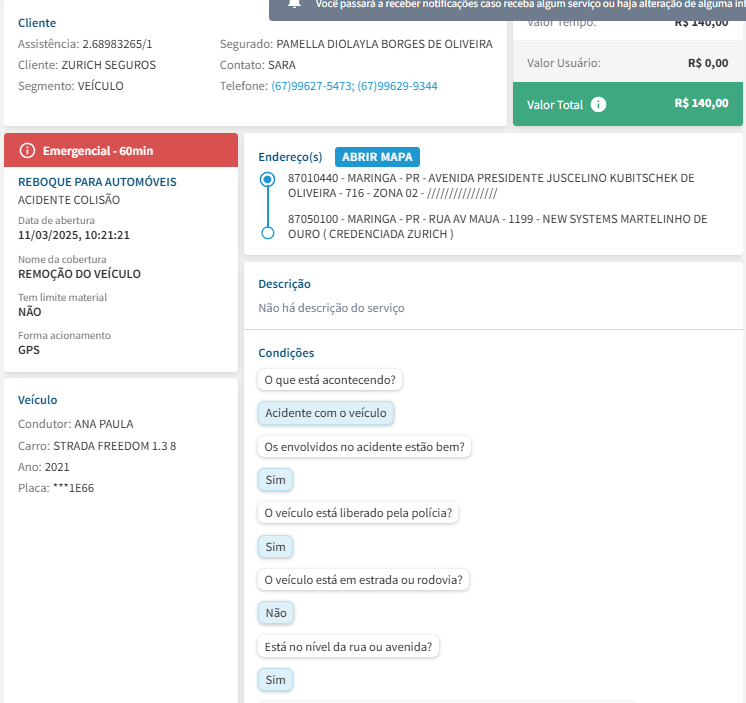Screen dimensions: 746x703
Task: Click "O veículo está liberado pela polícia?"
Action: coord(358,513)
